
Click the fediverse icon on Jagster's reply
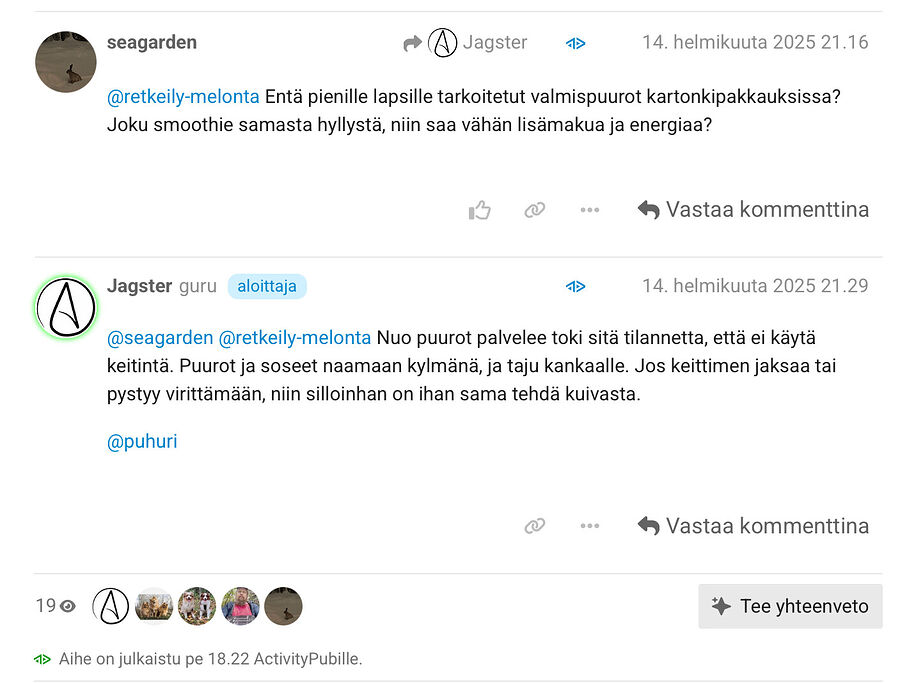(x=576, y=286)
